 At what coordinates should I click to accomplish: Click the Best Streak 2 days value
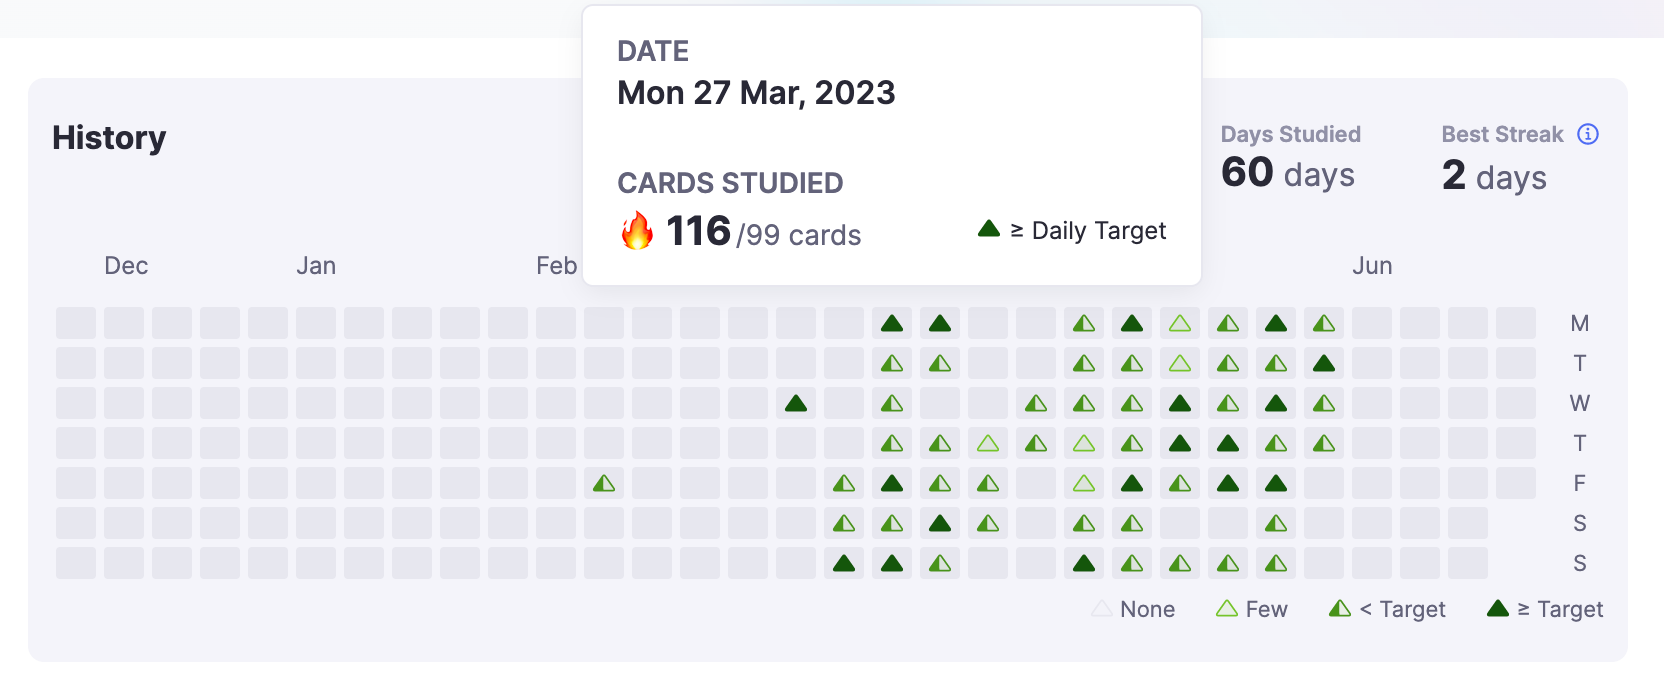(1494, 176)
